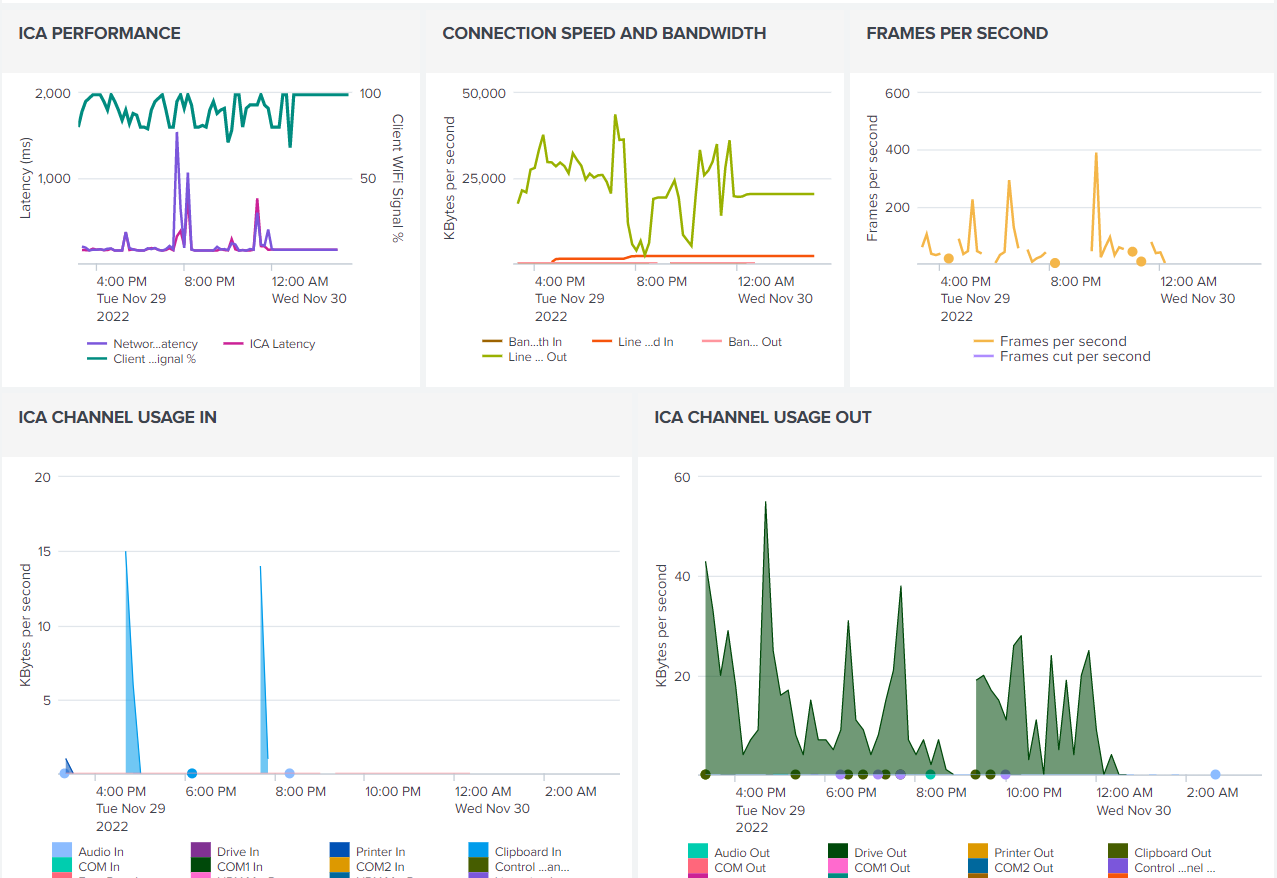1277x878 pixels.
Task: Click the Printer In legend color square
Action: pos(339,851)
